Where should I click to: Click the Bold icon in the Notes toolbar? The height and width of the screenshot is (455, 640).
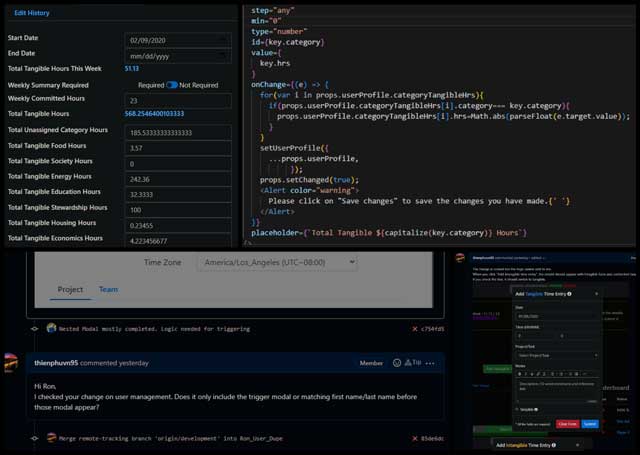520,374
